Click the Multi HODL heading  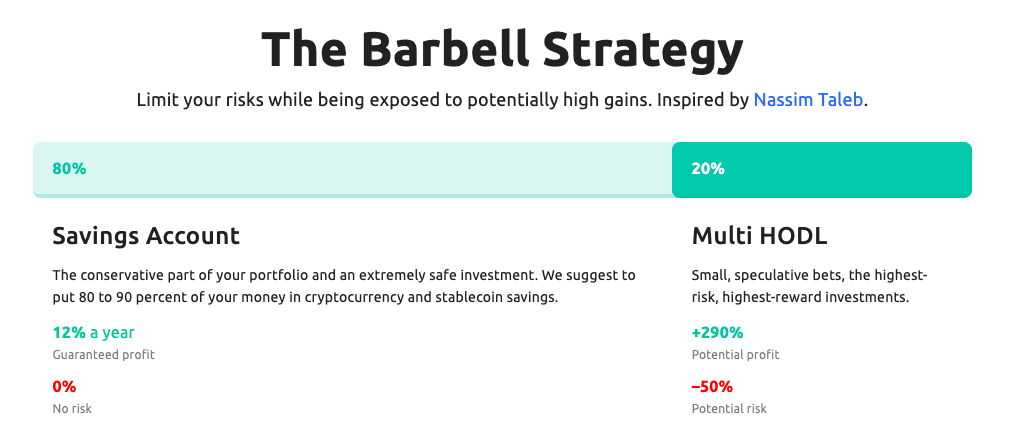coord(759,236)
